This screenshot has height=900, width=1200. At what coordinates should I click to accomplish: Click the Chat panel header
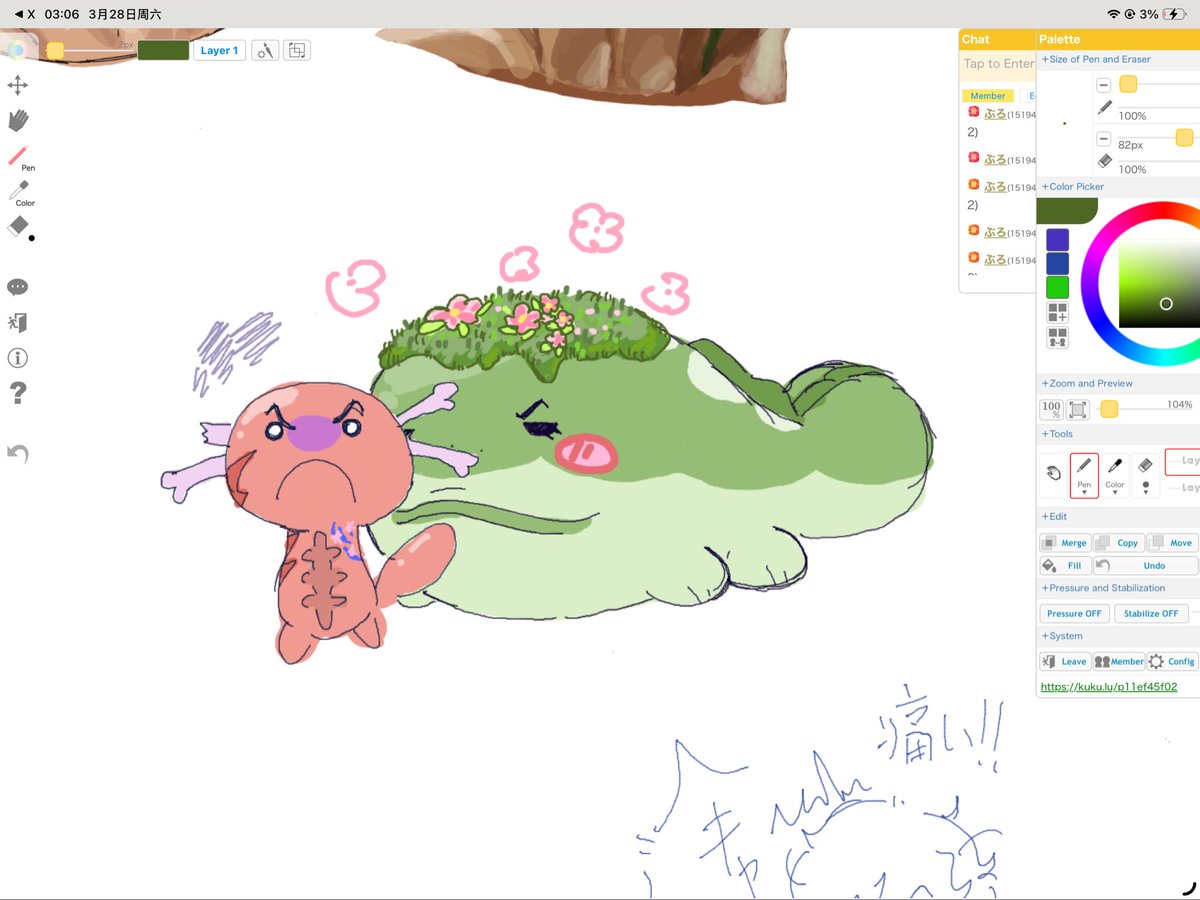coord(996,39)
